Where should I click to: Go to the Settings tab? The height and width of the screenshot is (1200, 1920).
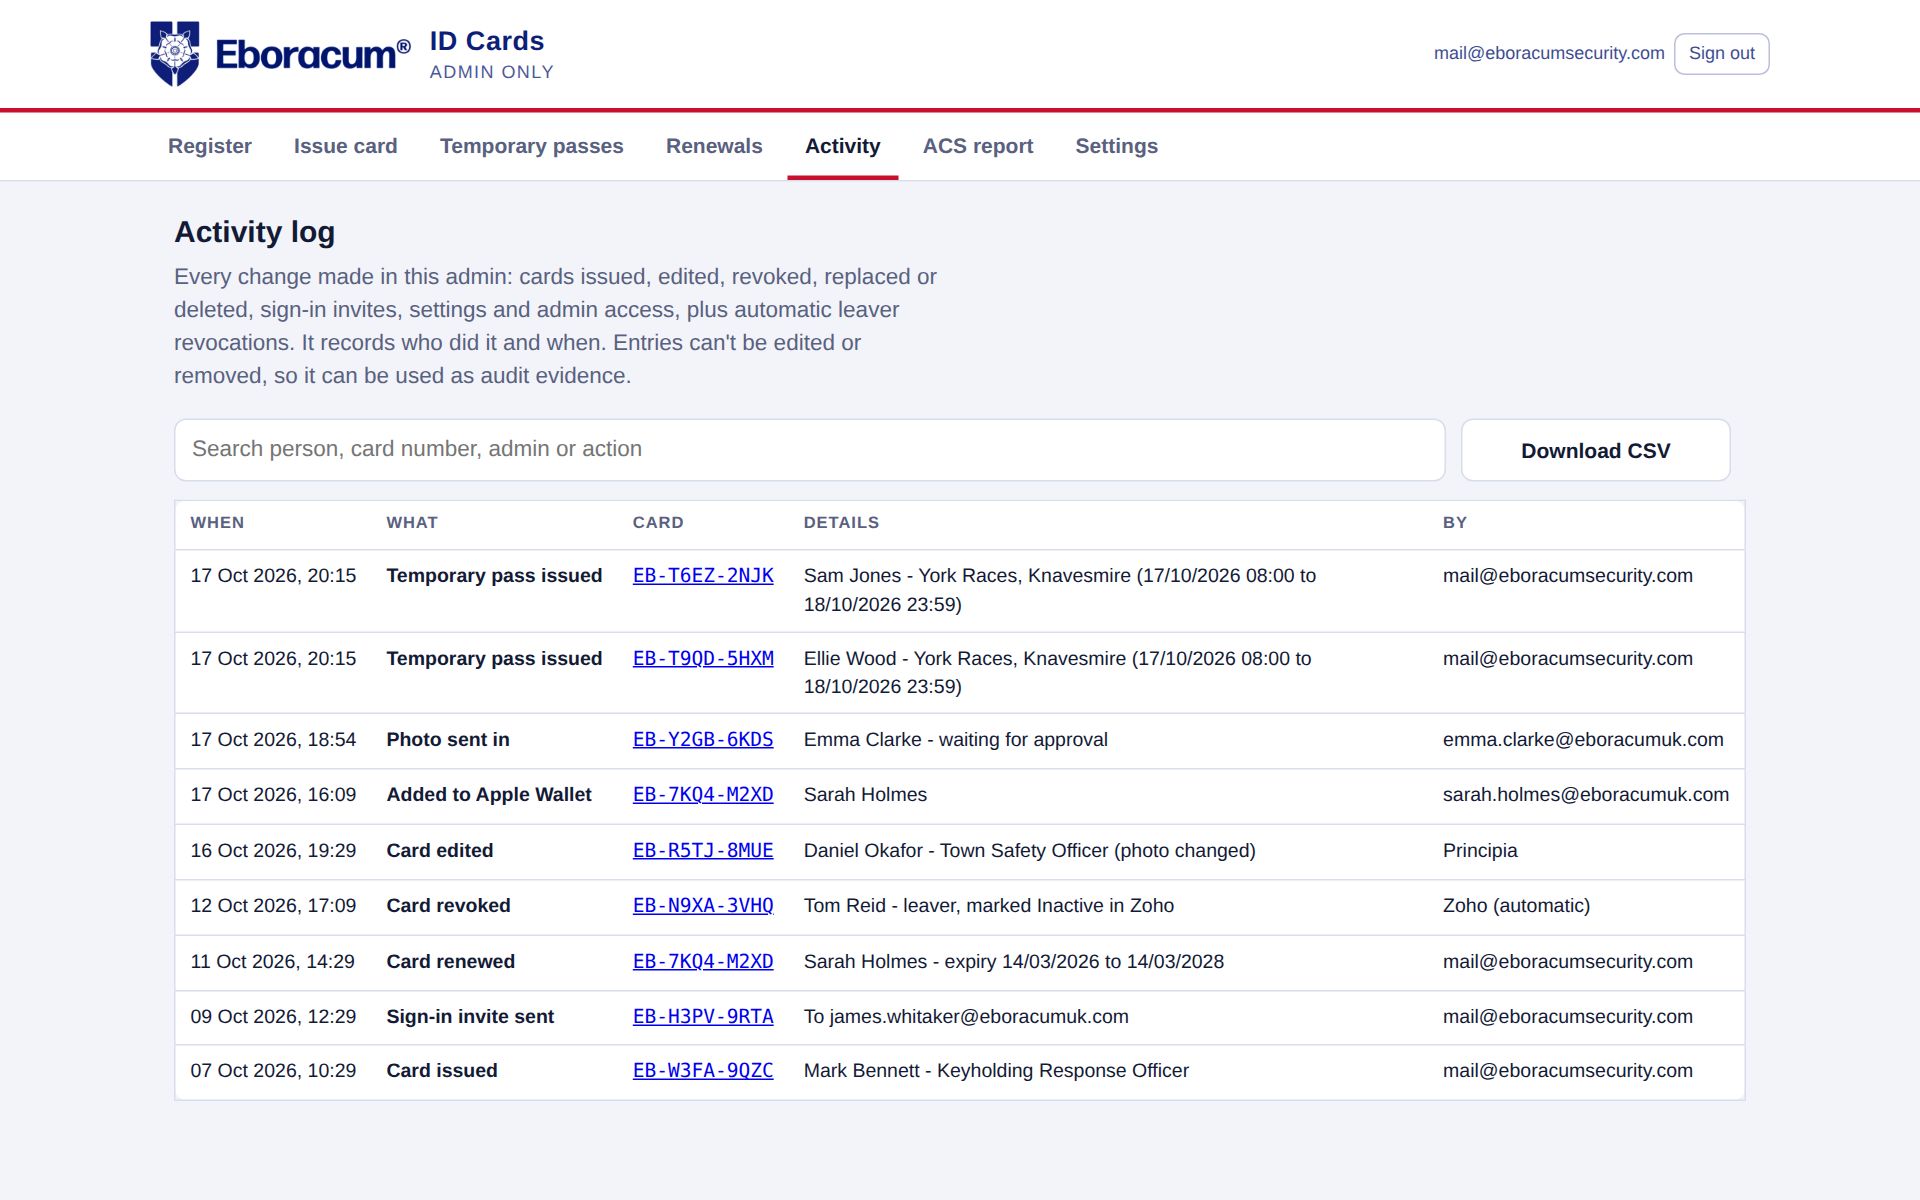pos(1117,146)
